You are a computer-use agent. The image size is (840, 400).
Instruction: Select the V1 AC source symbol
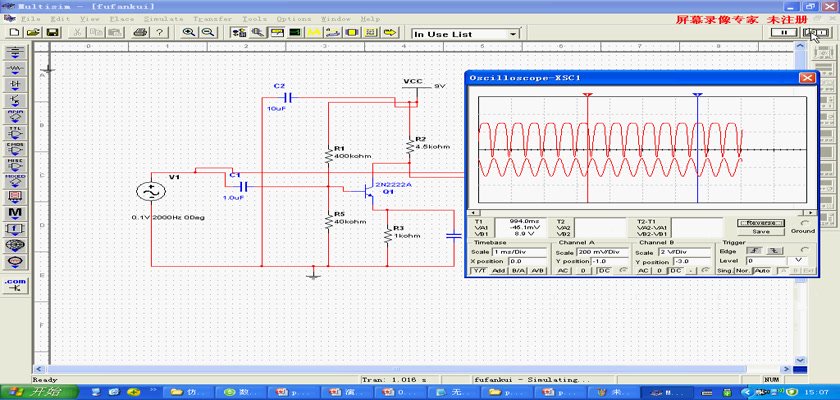151,192
